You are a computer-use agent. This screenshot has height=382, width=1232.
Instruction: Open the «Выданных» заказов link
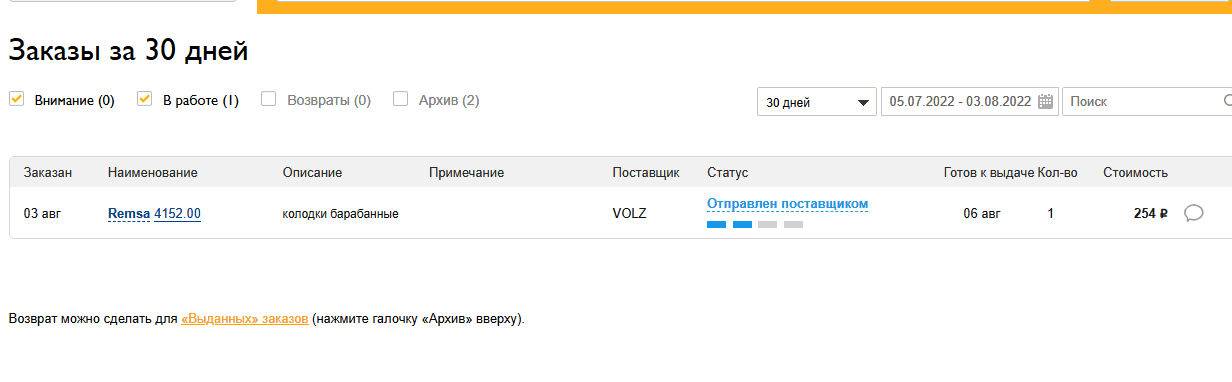(245, 319)
